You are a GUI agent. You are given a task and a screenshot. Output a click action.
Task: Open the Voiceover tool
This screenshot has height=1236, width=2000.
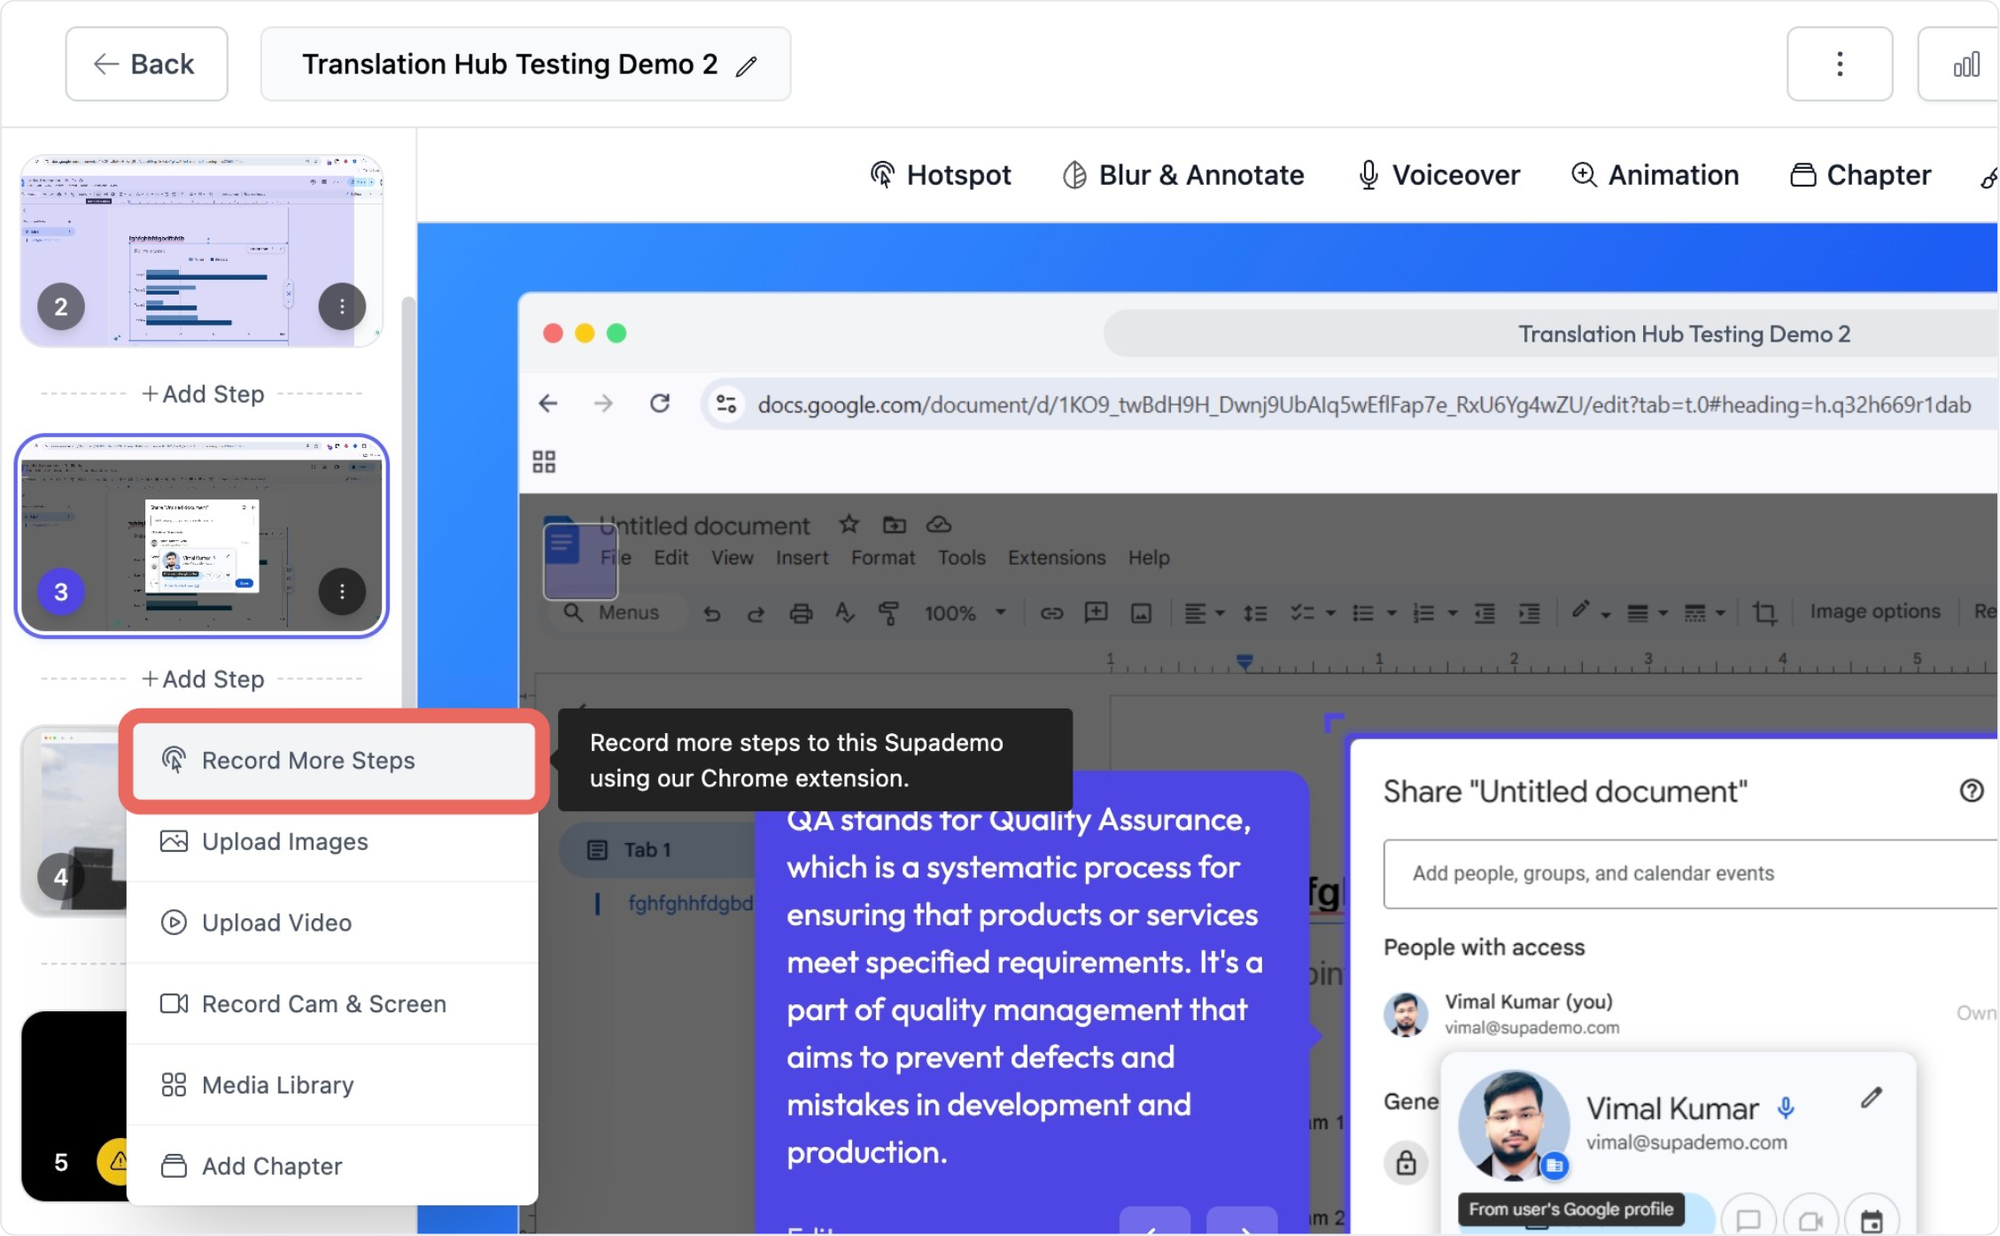(1438, 175)
